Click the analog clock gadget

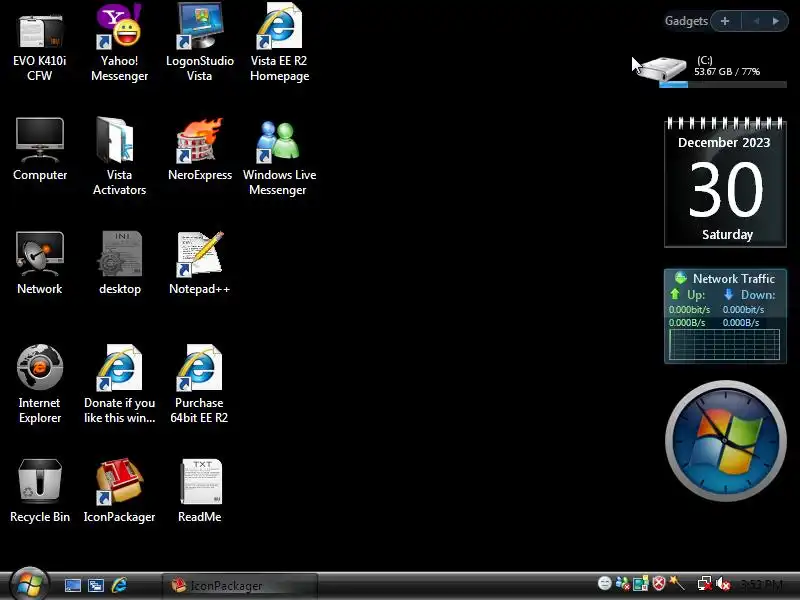tap(726, 441)
